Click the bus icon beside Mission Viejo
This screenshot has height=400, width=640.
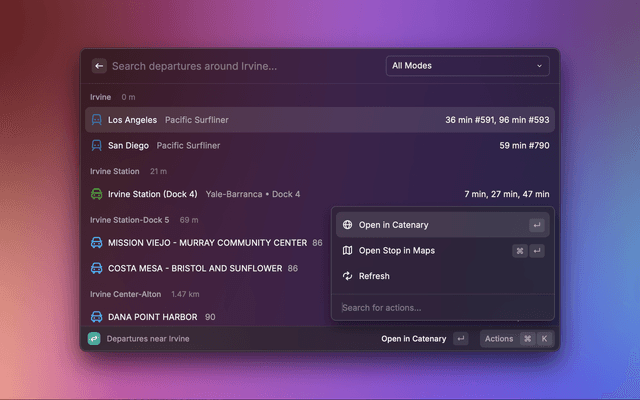coord(97,243)
